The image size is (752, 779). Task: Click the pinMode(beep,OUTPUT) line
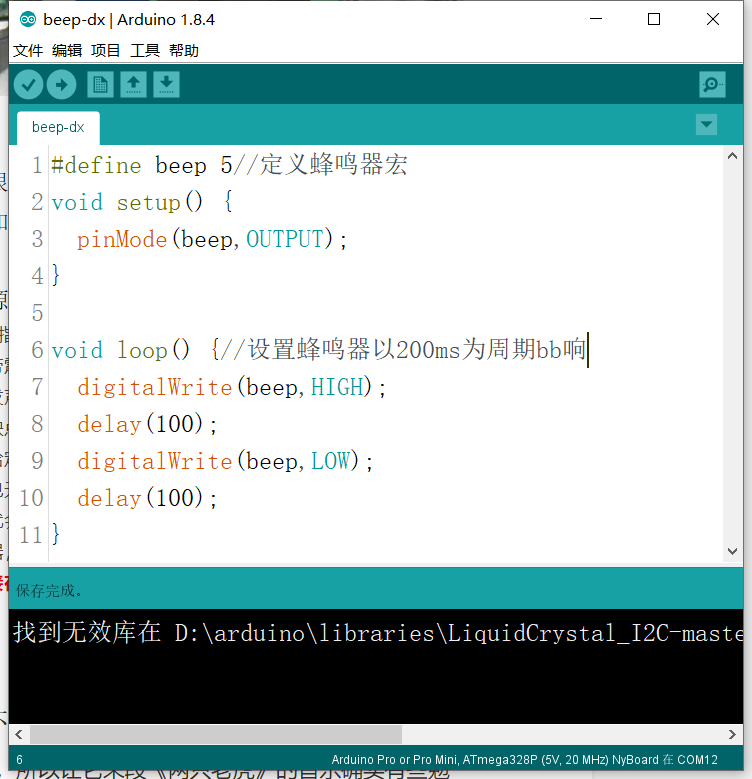[x=212, y=239]
